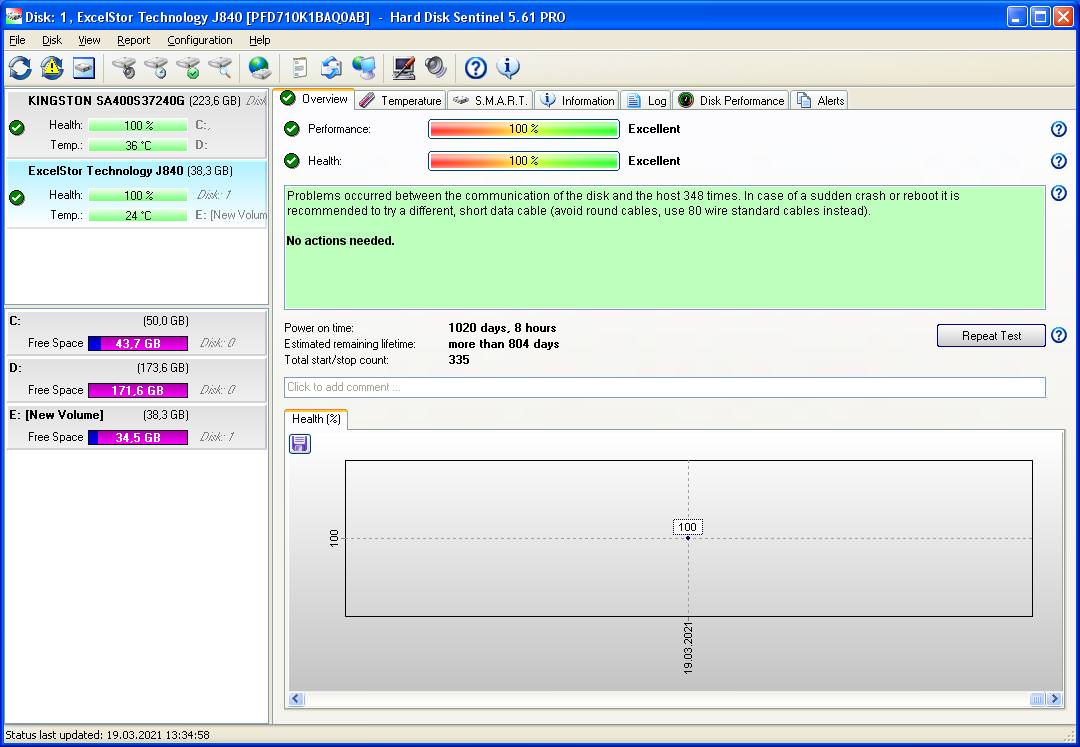The height and width of the screenshot is (747, 1080).
Task: Click the C: free space 43,7 GB bar
Action: coord(138,343)
